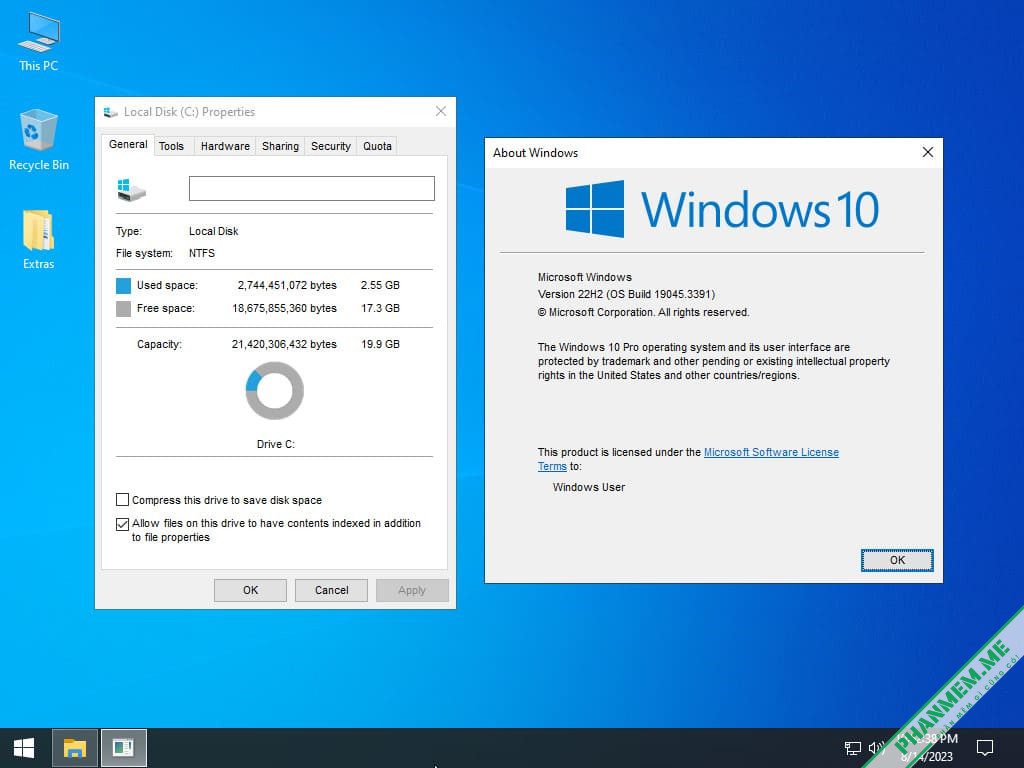1024x768 pixels.
Task: Click Cancel in Local Disk Properties
Action: point(331,590)
